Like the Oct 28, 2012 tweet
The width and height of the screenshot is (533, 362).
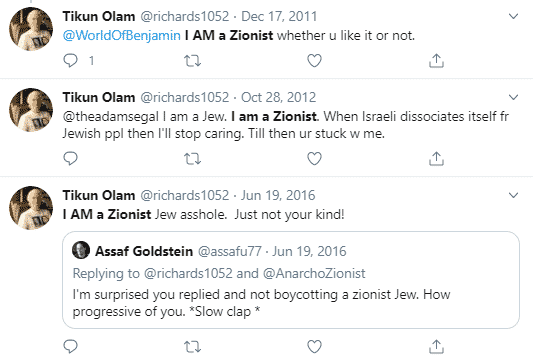click(314, 159)
